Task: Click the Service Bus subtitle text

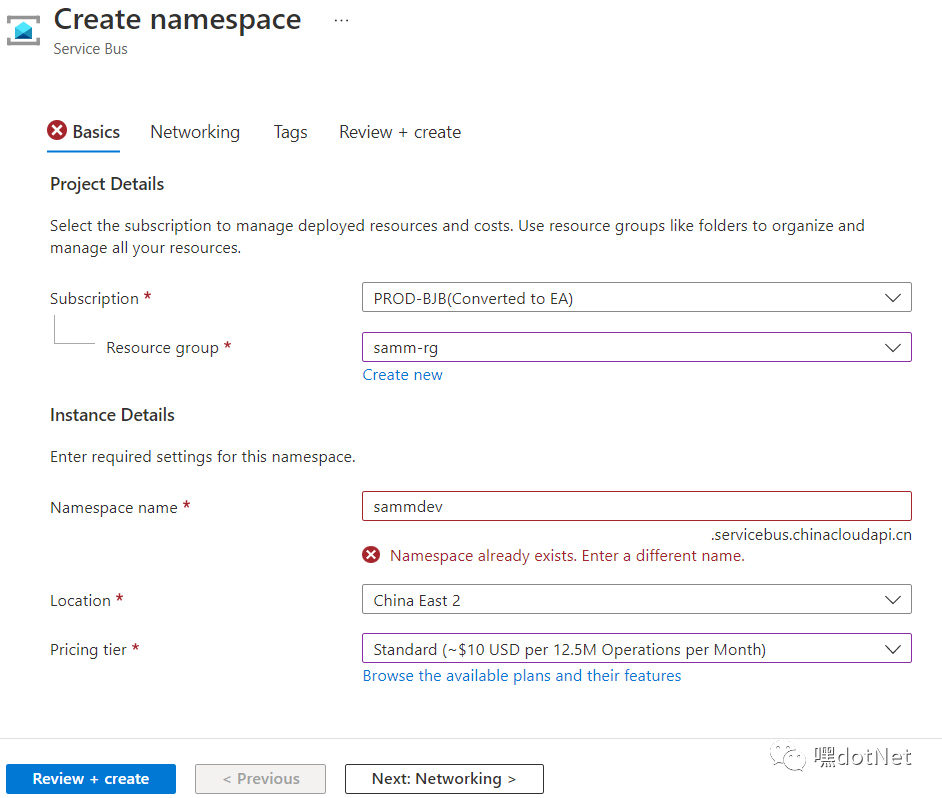Action: coord(90,49)
